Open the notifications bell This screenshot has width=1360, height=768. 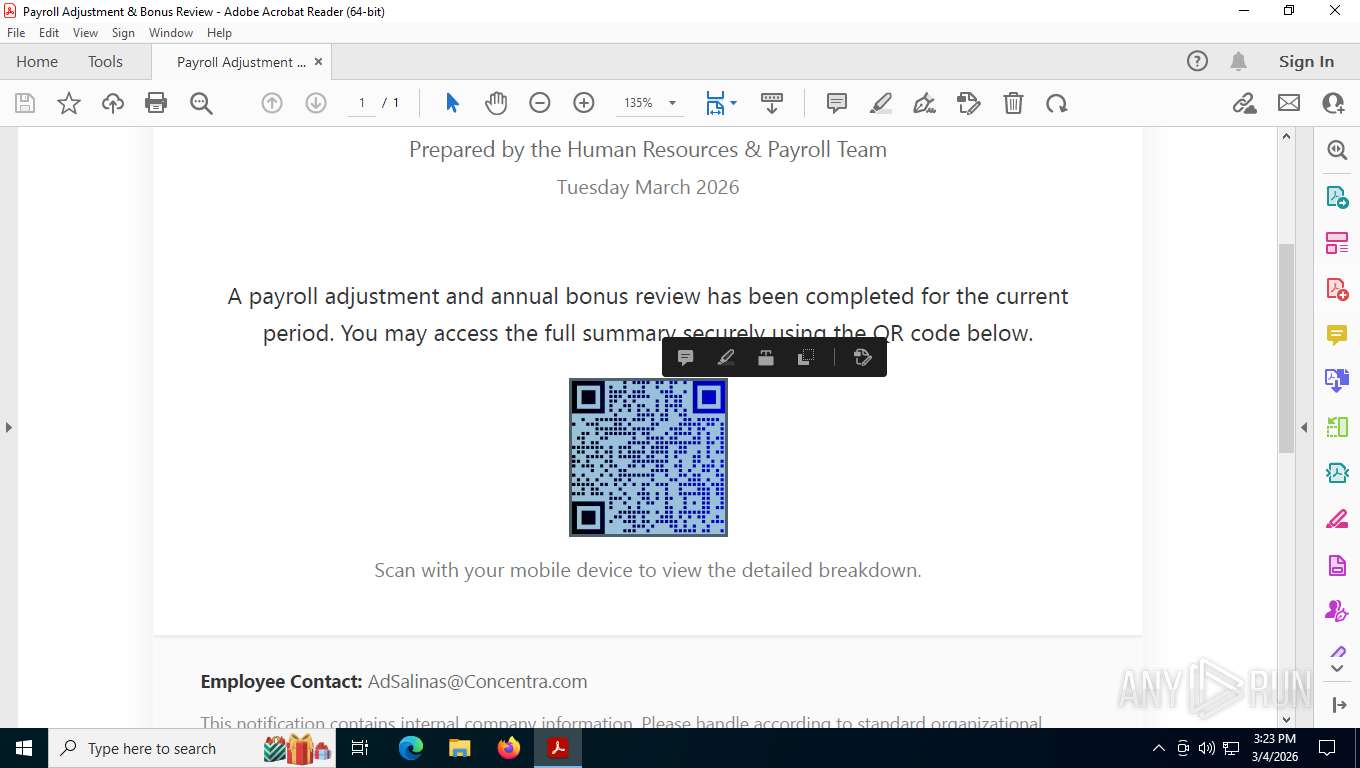pos(1238,61)
